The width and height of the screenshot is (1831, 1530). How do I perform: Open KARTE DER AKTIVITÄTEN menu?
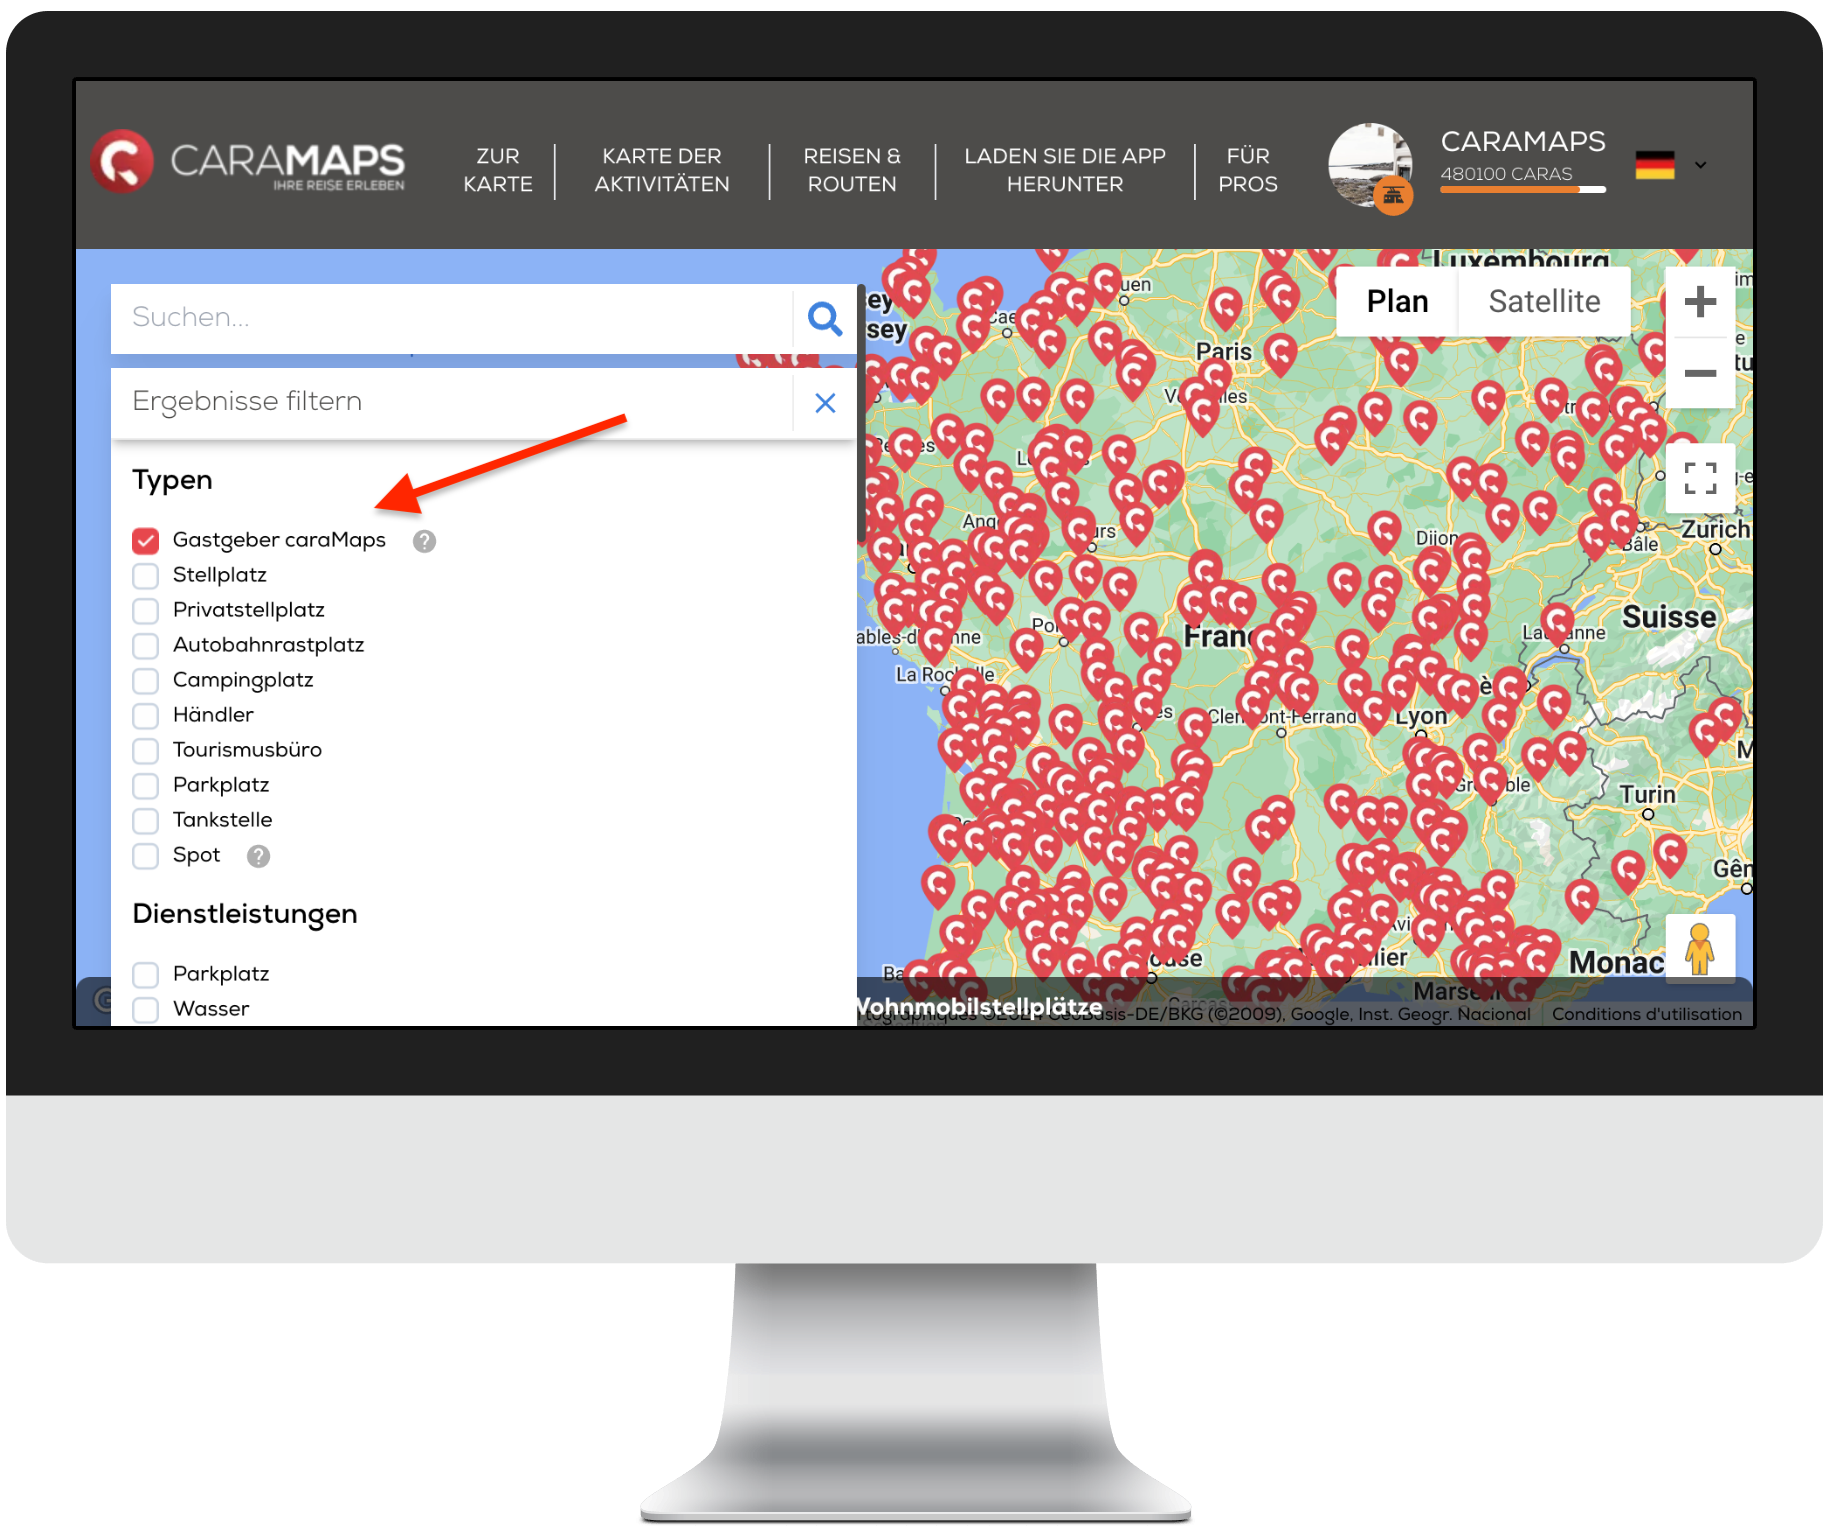662,170
